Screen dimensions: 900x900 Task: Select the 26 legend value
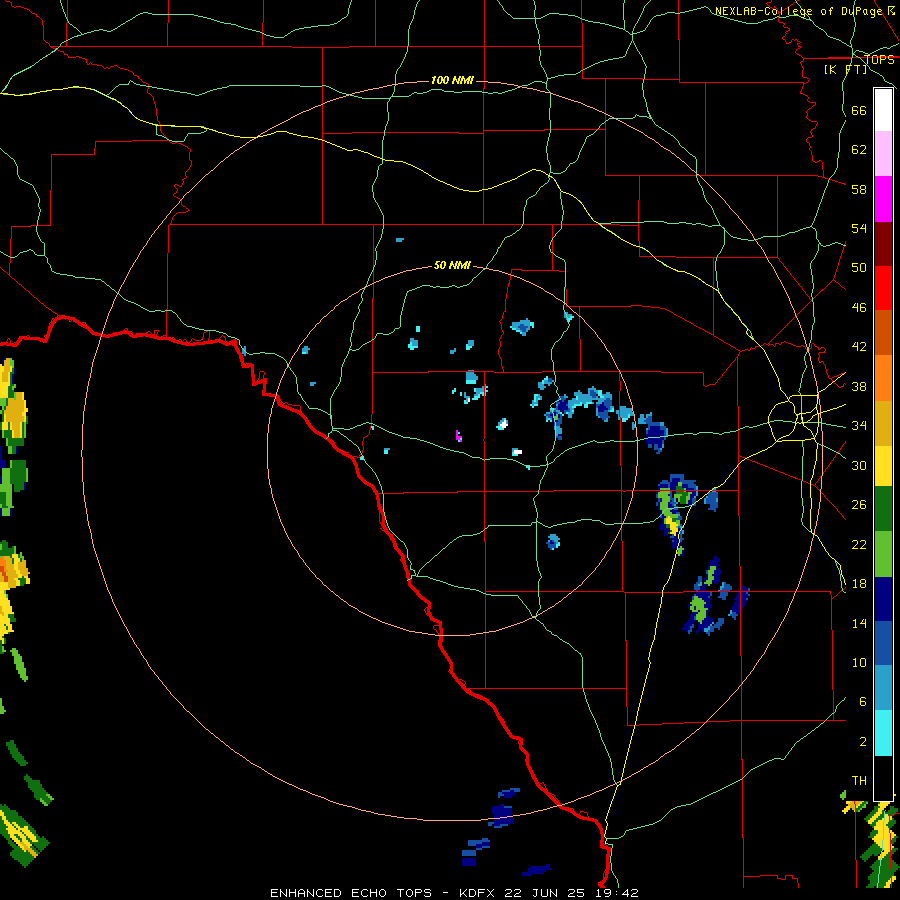859,505
